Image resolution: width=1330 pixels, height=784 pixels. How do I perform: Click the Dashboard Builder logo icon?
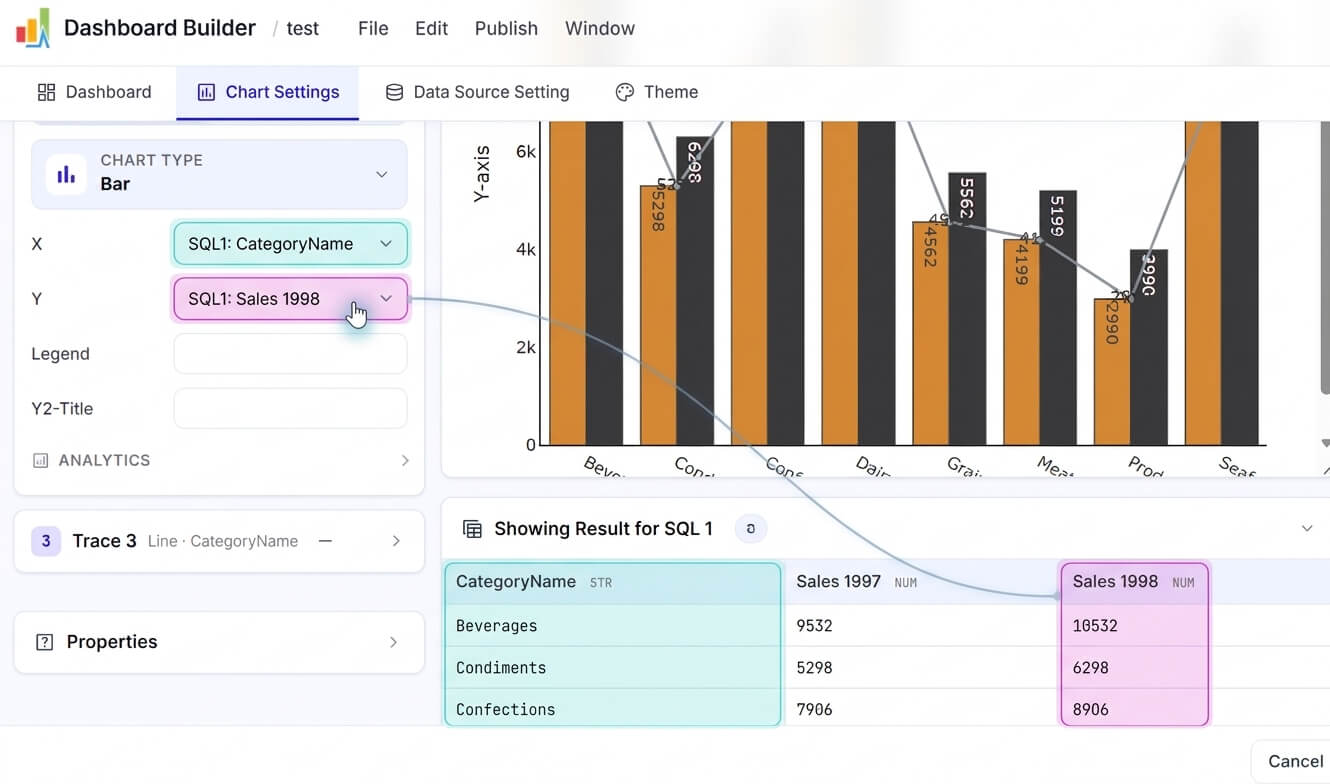(32, 28)
